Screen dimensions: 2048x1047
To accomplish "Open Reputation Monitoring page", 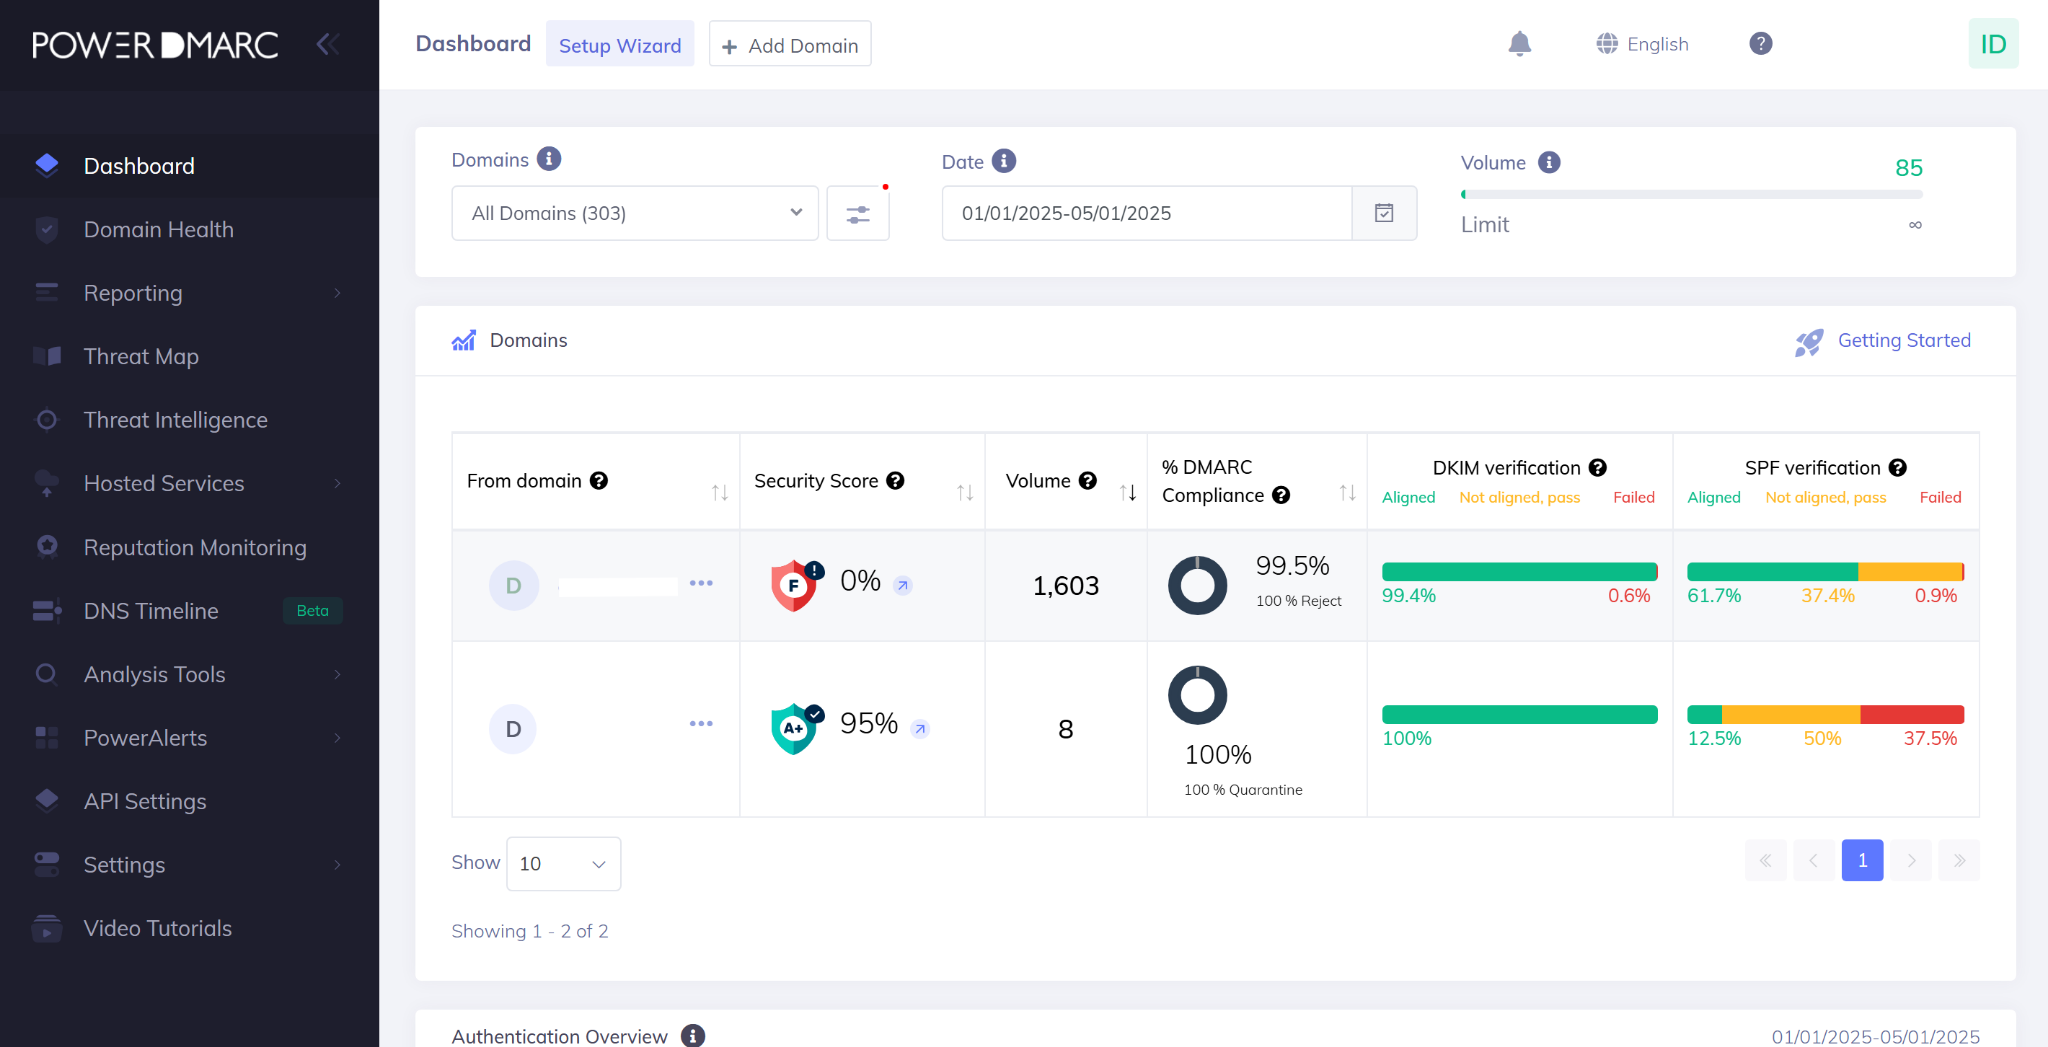I will point(189,548).
